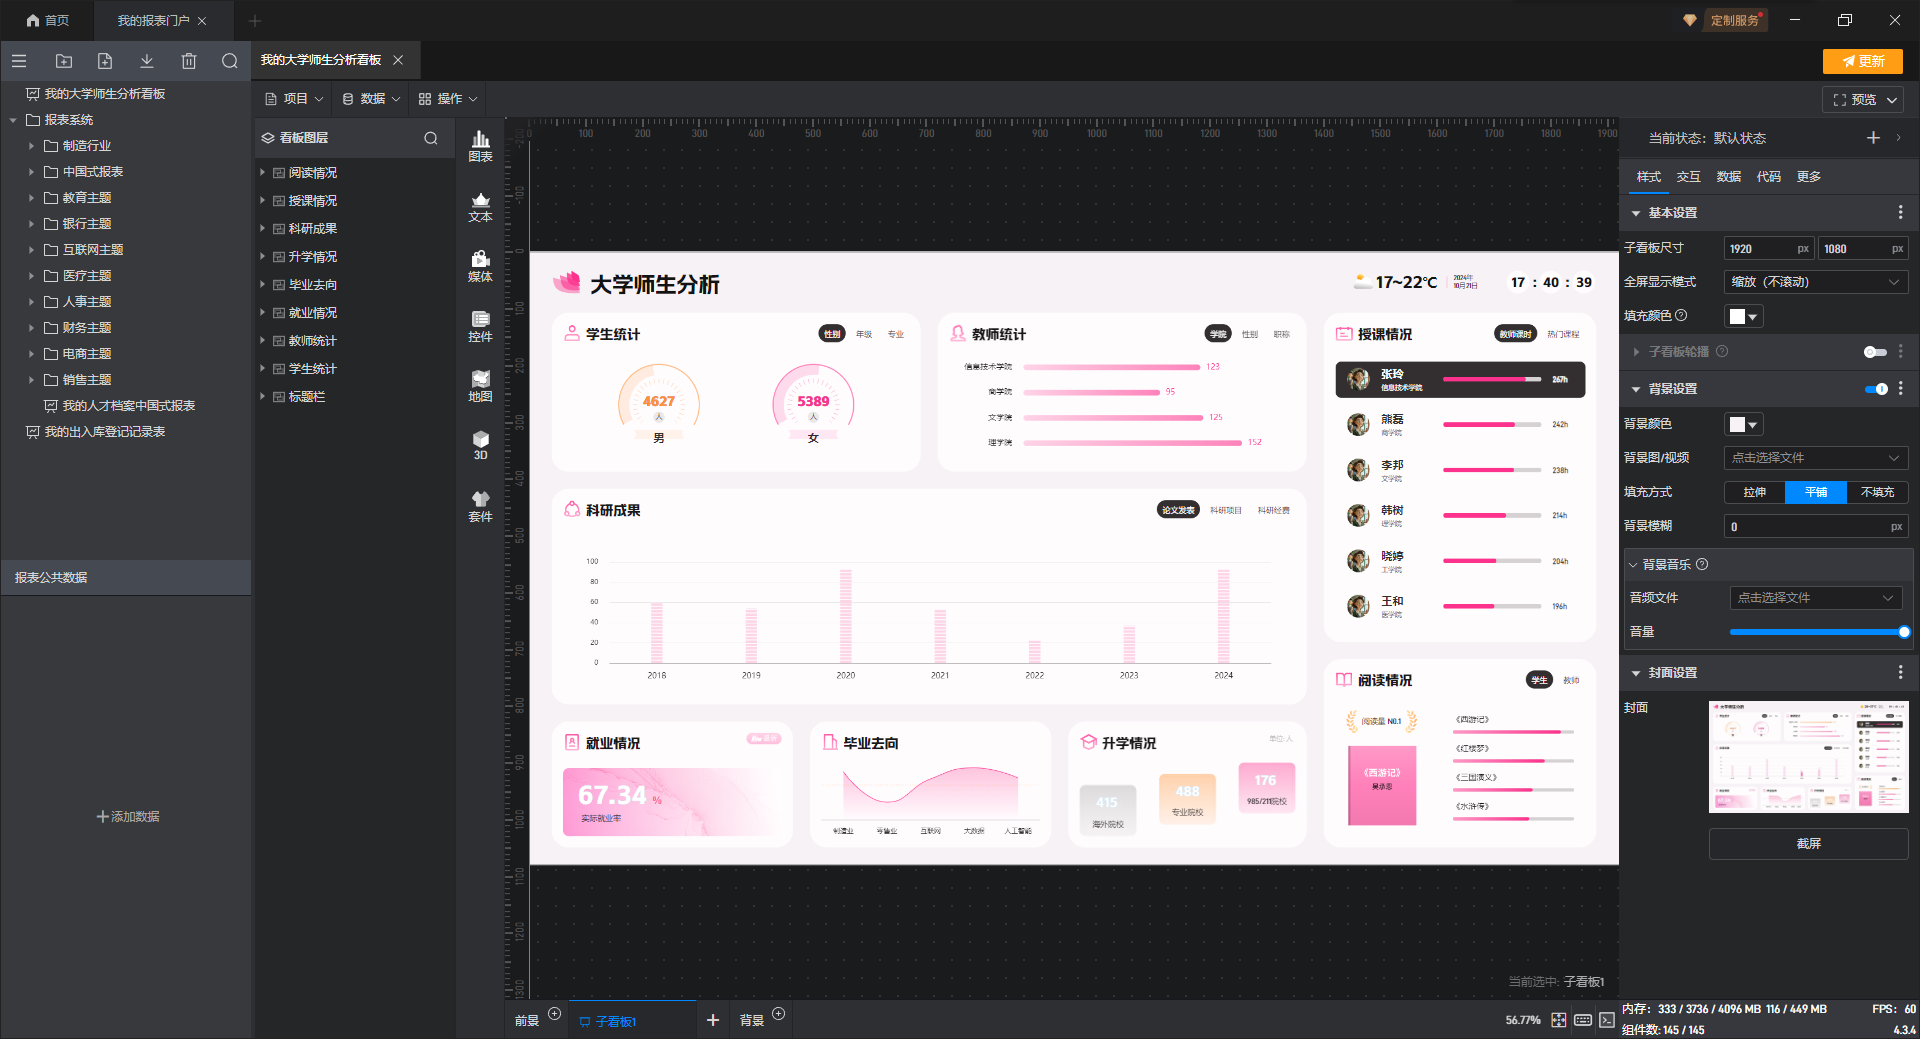Click 添加数据 to add data
Screen dimensions: 1920x1039
127,816
